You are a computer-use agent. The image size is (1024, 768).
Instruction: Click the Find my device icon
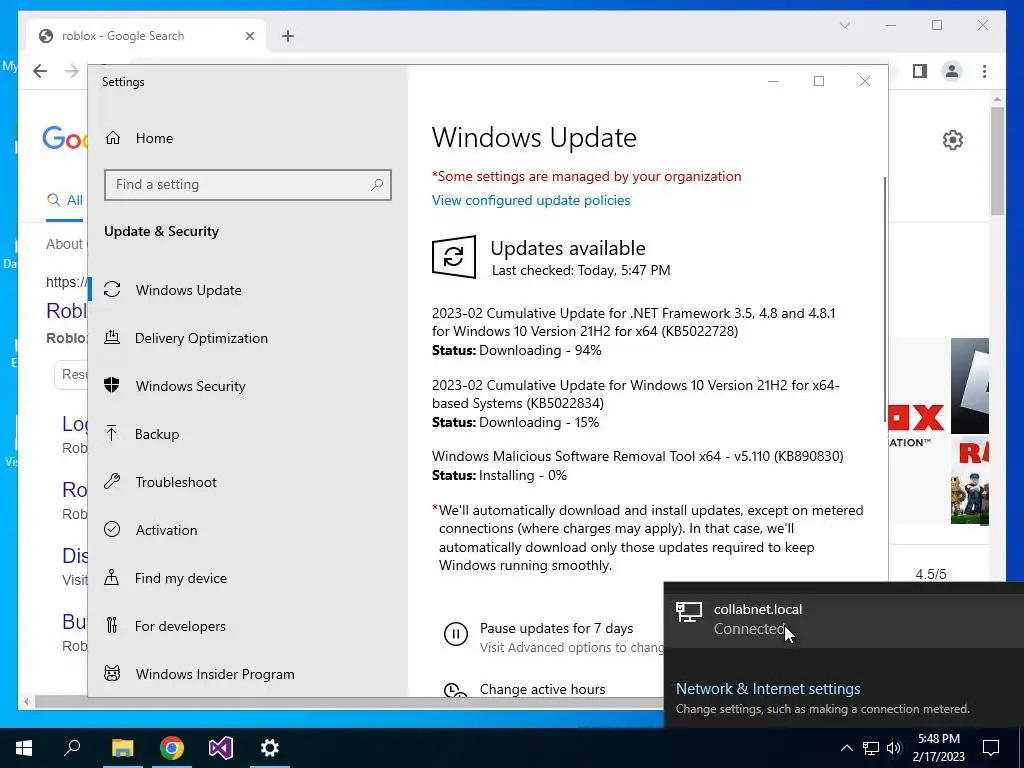coord(112,578)
